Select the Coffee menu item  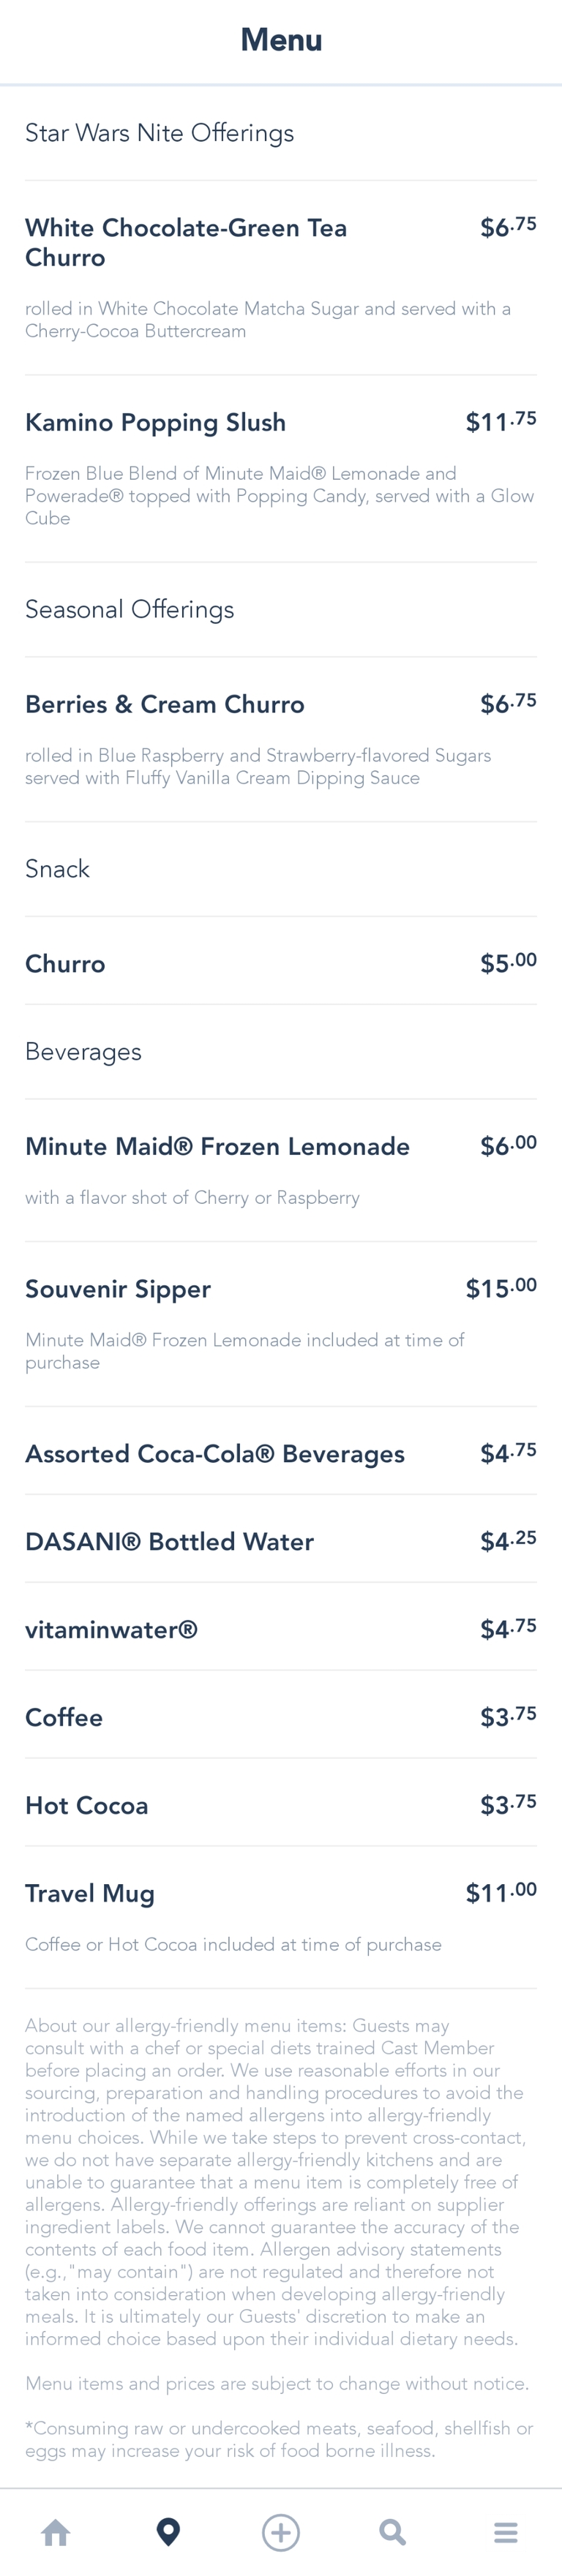[64, 1718]
